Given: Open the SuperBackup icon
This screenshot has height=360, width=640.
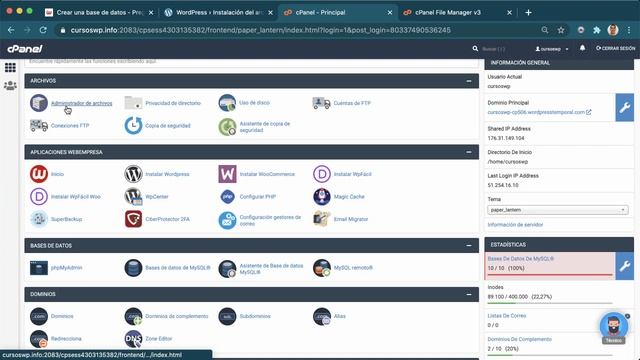Looking at the screenshot, I should pos(39,219).
